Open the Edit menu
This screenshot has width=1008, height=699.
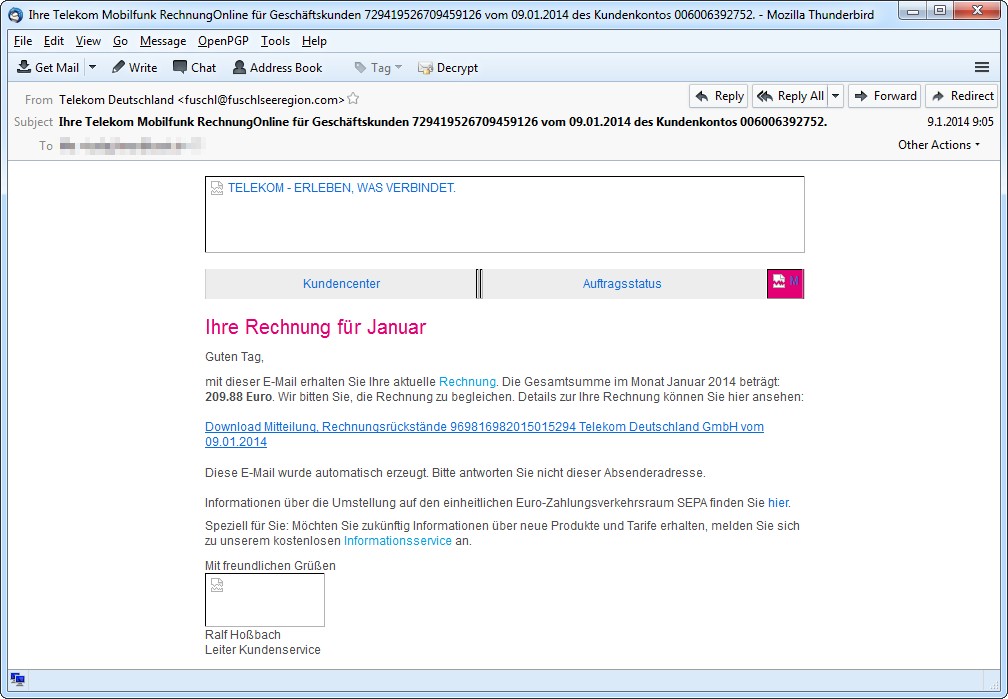click(x=53, y=41)
